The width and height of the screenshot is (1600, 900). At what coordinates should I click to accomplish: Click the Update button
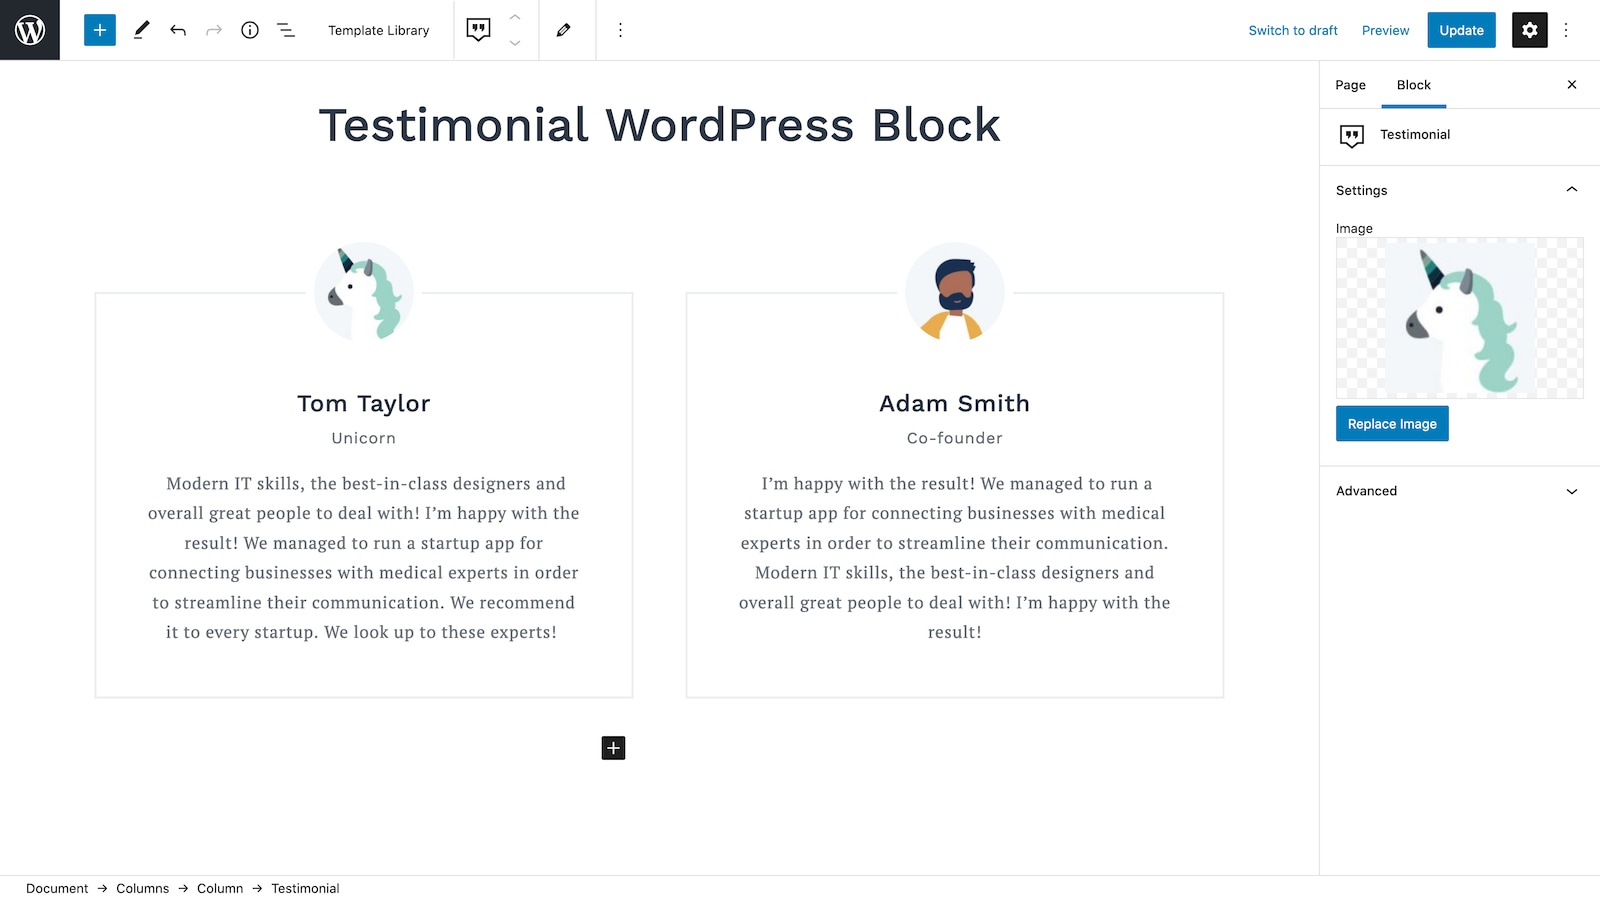[x=1461, y=30]
